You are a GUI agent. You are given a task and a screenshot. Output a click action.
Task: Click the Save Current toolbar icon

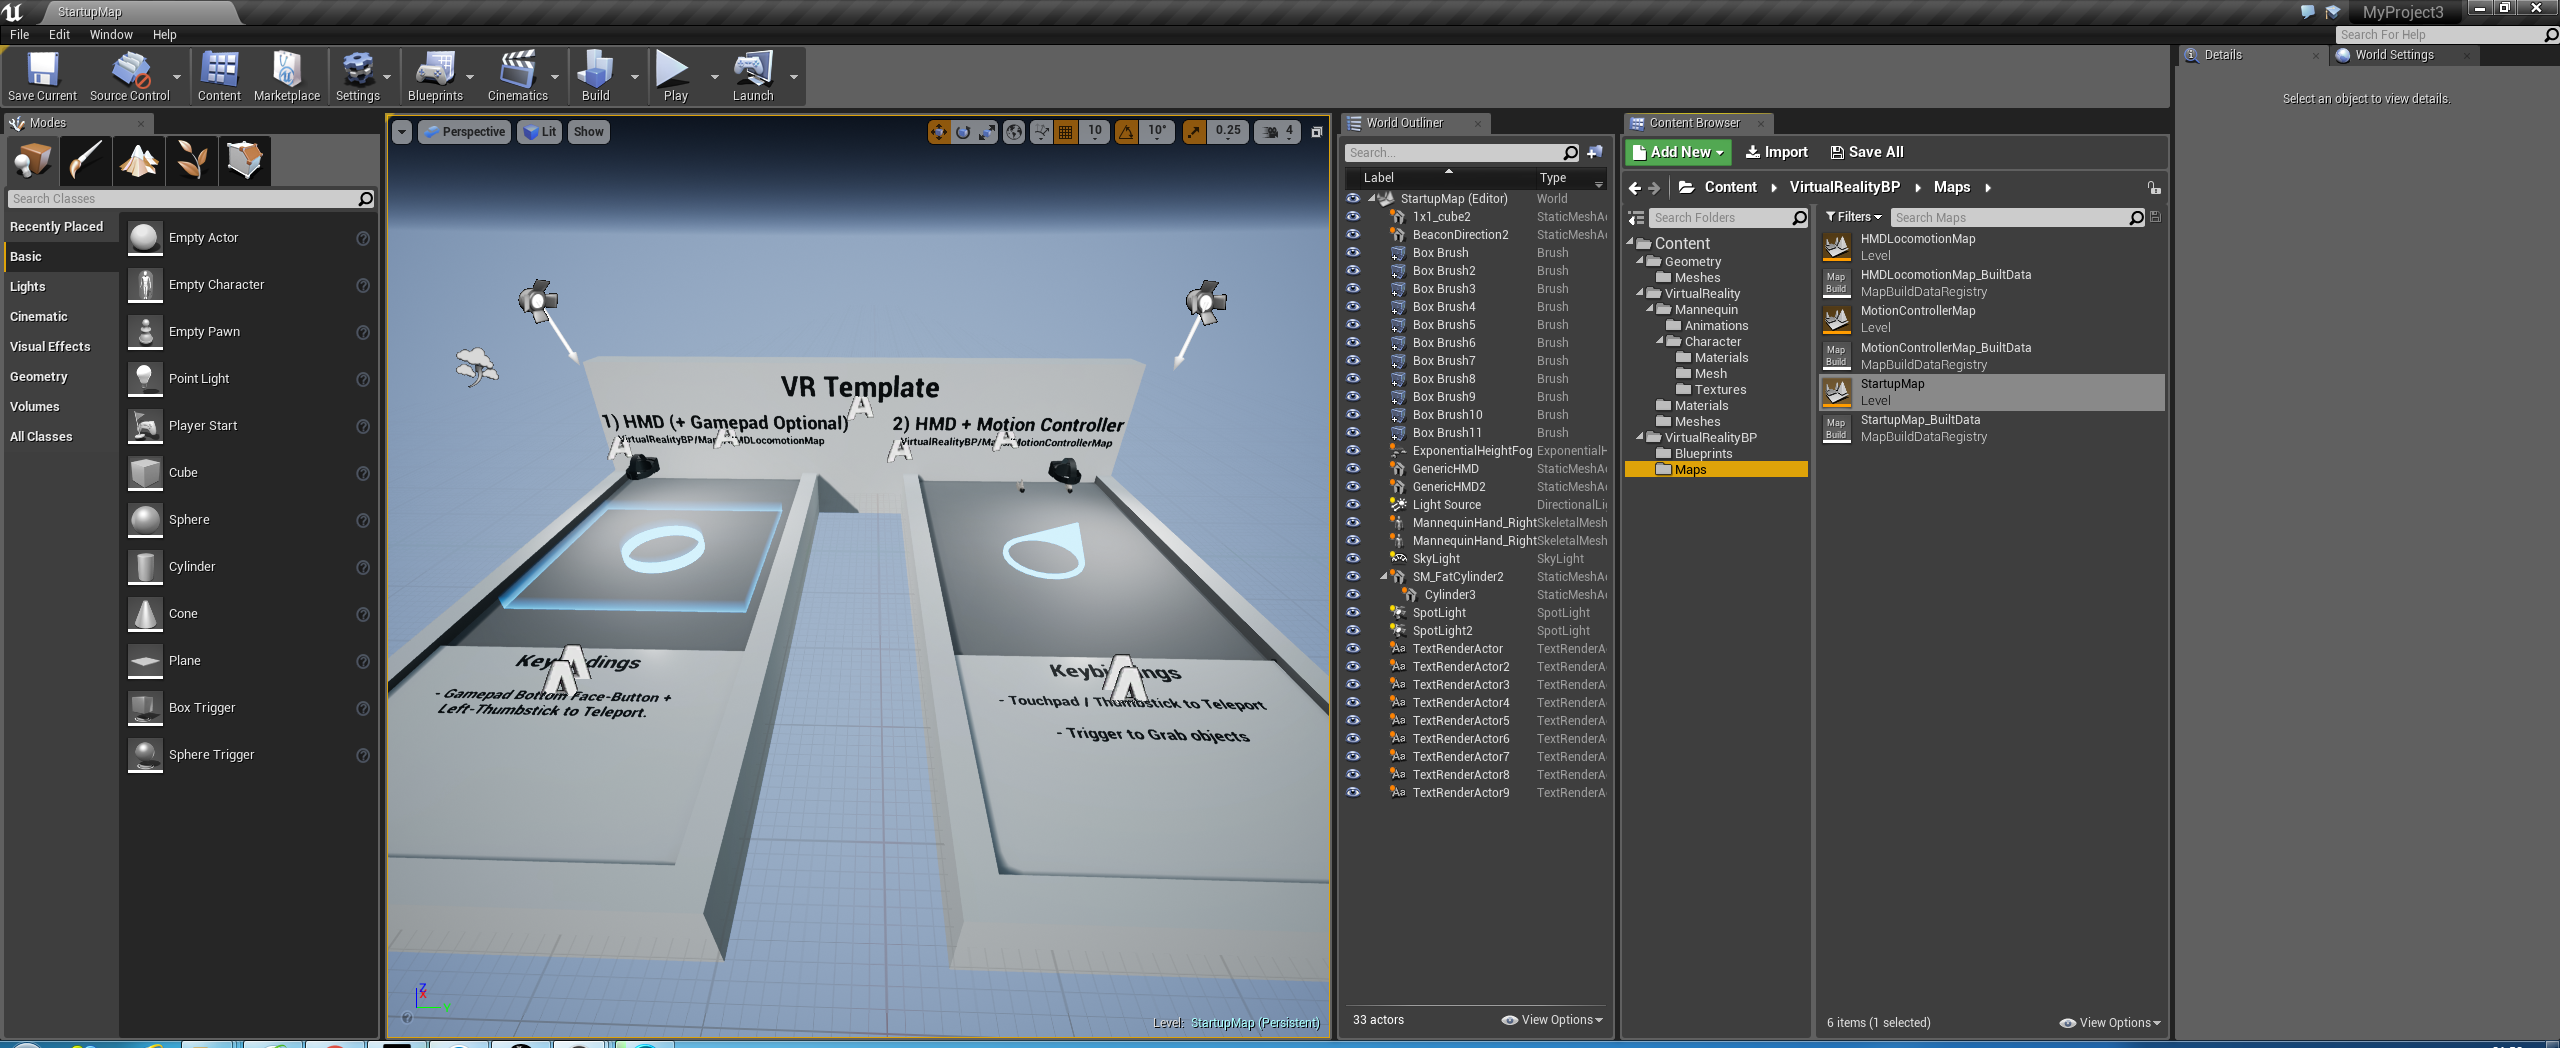(42, 76)
